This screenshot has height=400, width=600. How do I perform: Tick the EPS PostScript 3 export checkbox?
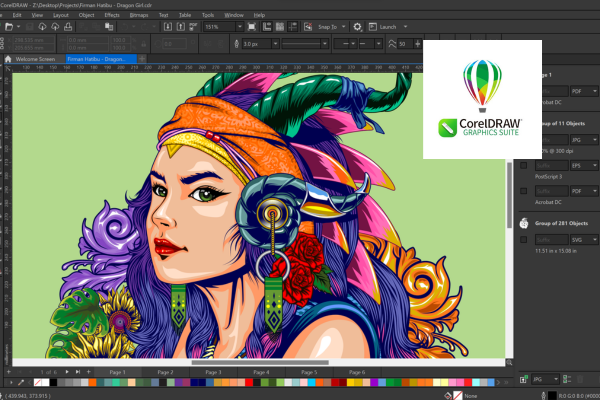tap(523, 166)
